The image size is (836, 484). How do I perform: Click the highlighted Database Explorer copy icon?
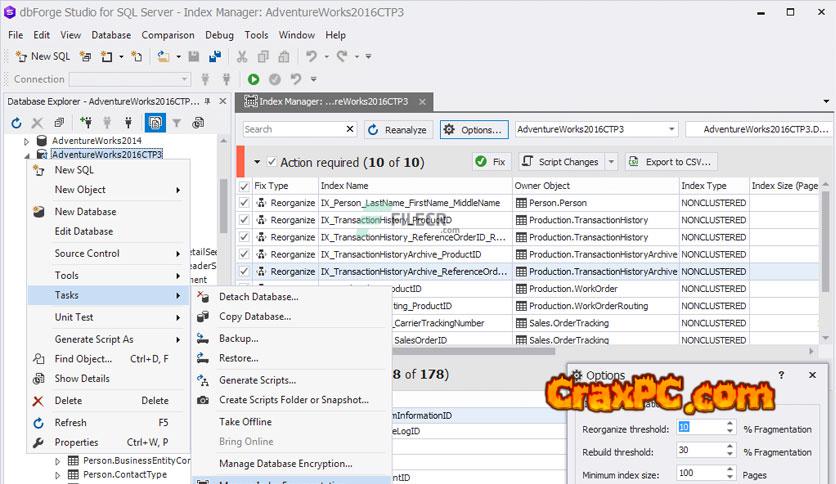coord(154,123)
